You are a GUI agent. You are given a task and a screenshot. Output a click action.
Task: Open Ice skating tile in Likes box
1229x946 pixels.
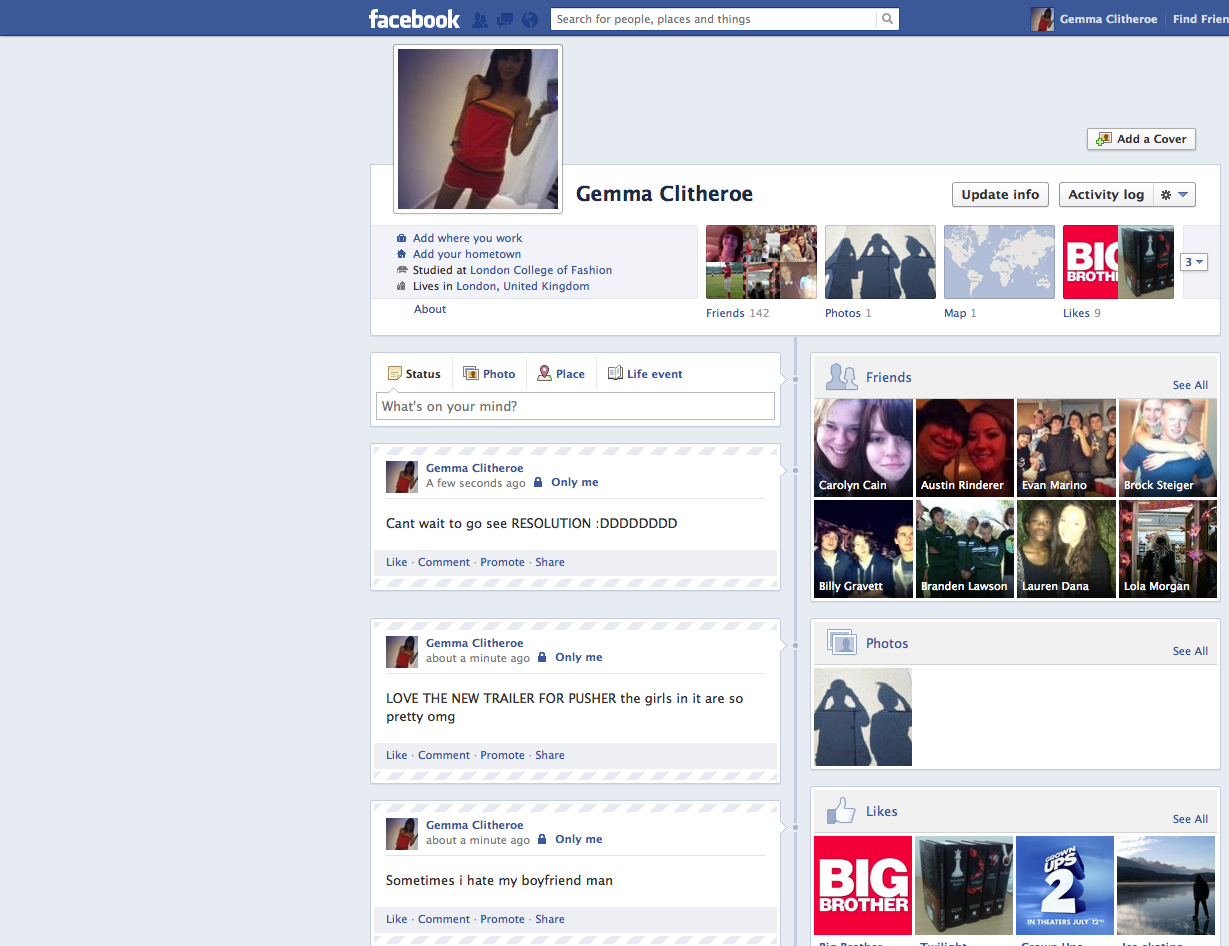tap(1166, 885)
